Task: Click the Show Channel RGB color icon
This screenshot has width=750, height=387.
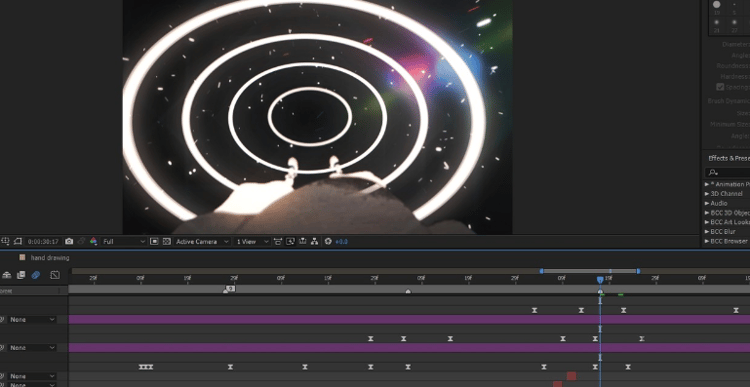Action: pyautogui.click(x=94, y=242)
